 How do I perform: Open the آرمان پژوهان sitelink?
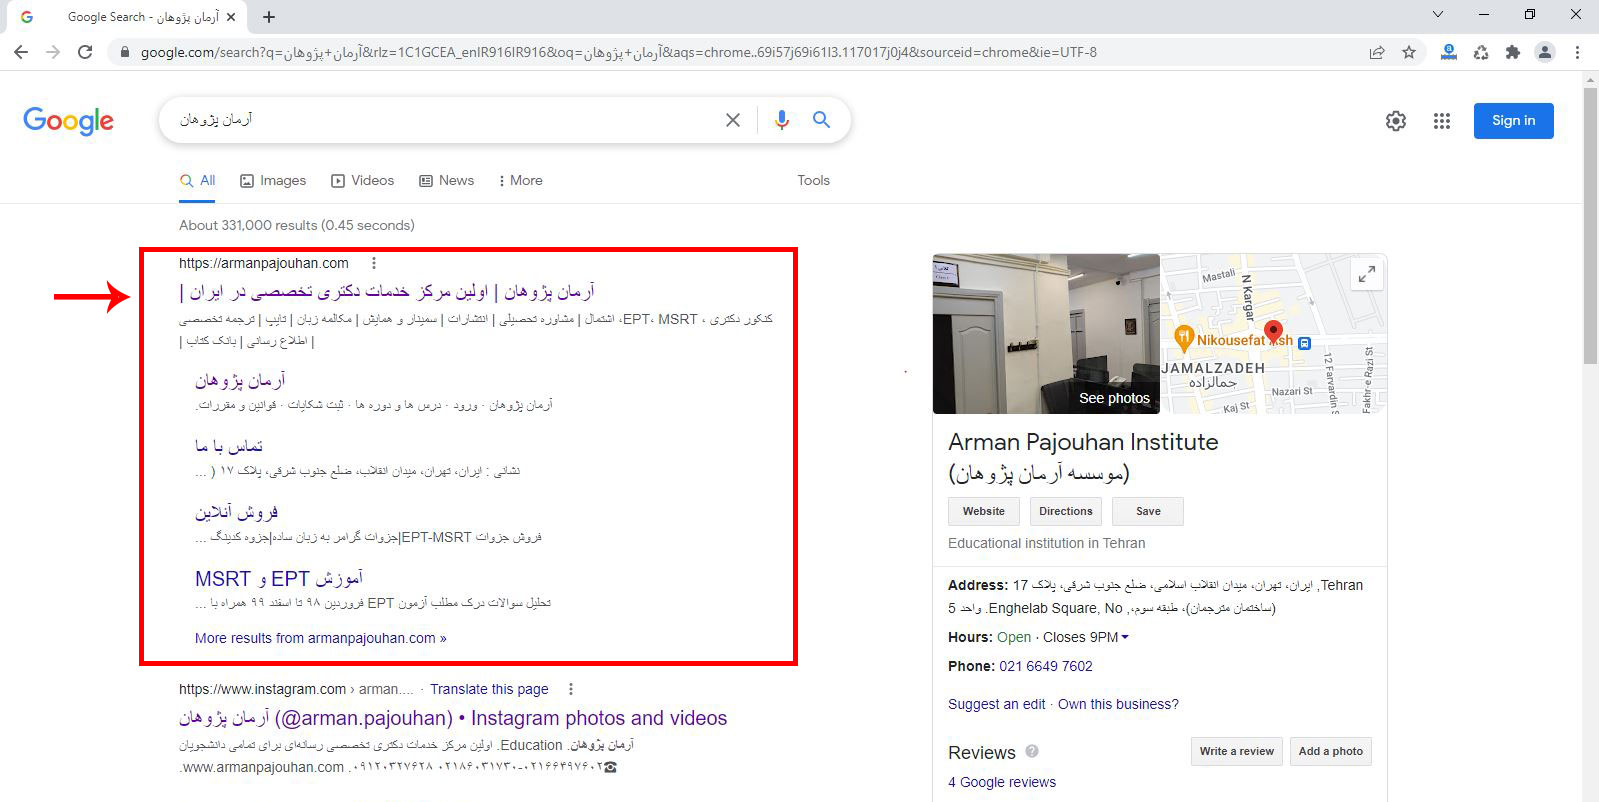pos(240,381)
